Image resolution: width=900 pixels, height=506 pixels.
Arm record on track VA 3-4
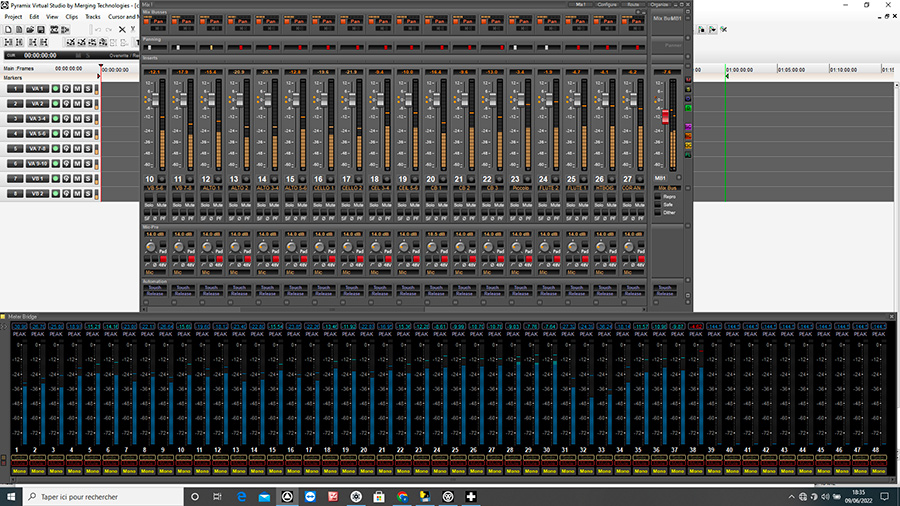pyautogui.click(x=56, y=119)
